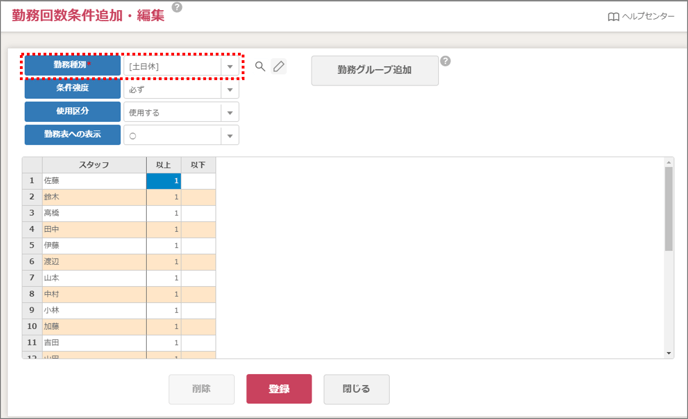Click the table scrollbar up arrow
Viewport: 688px width, 419px height.
(x=669, y=162)
